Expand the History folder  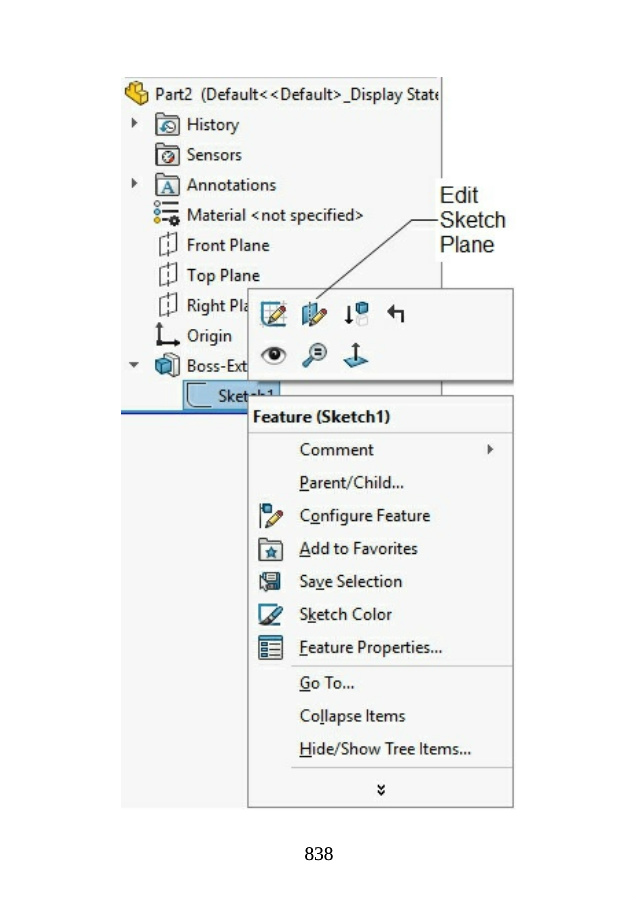[x=135, y=124]
